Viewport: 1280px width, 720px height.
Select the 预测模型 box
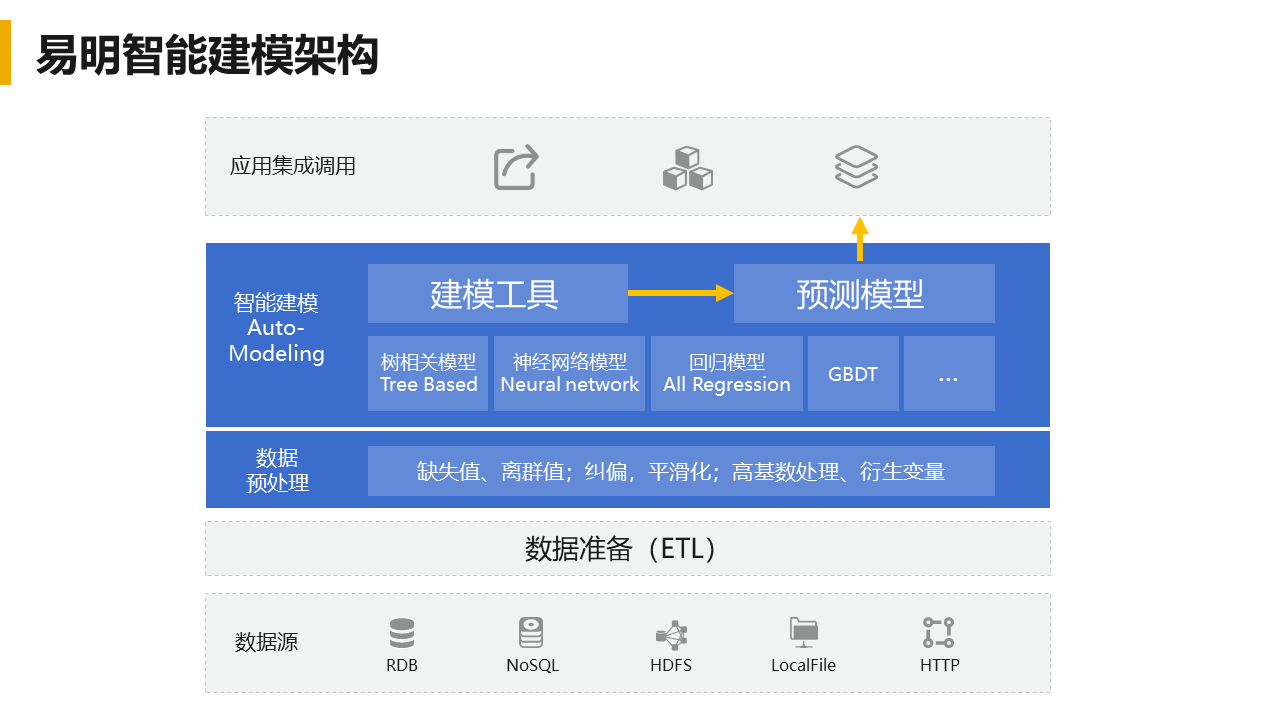point(864,294)
